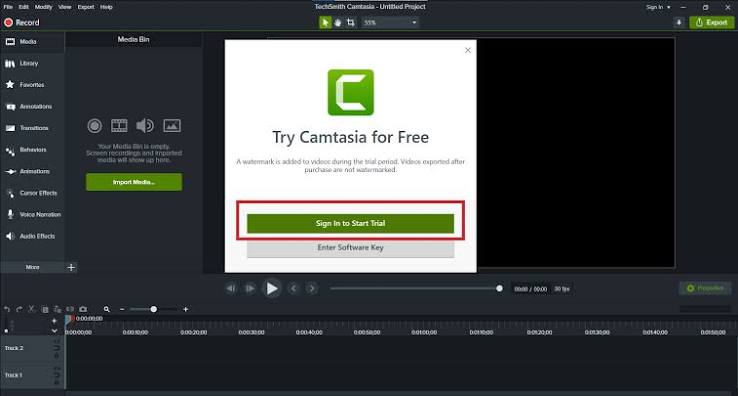Open the Edit menu
Screen dimensions: 738x396
click(24, 7)
